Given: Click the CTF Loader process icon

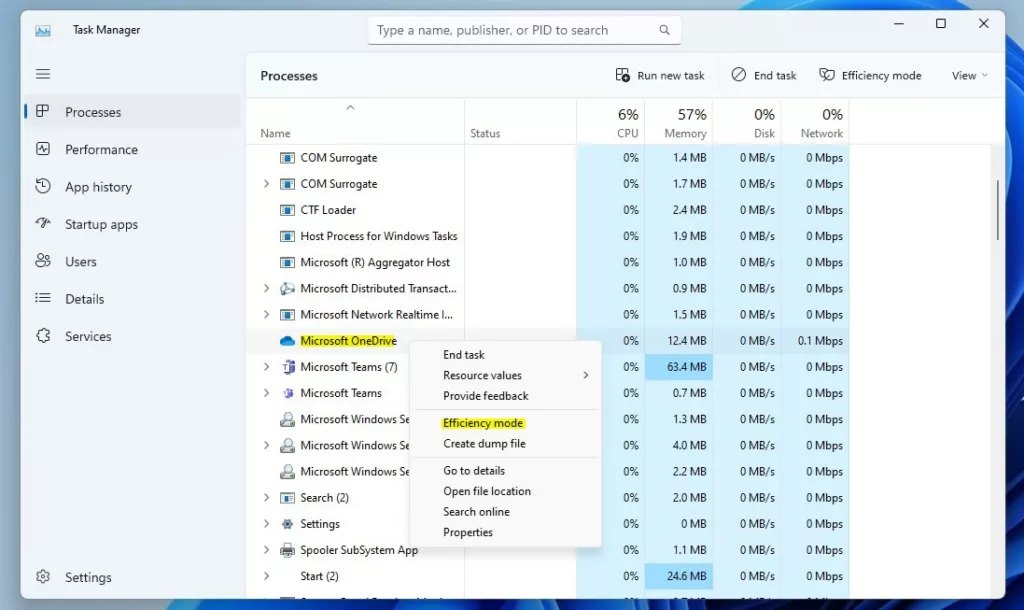Looking at the screenshot, I should [x=287, y=210].
